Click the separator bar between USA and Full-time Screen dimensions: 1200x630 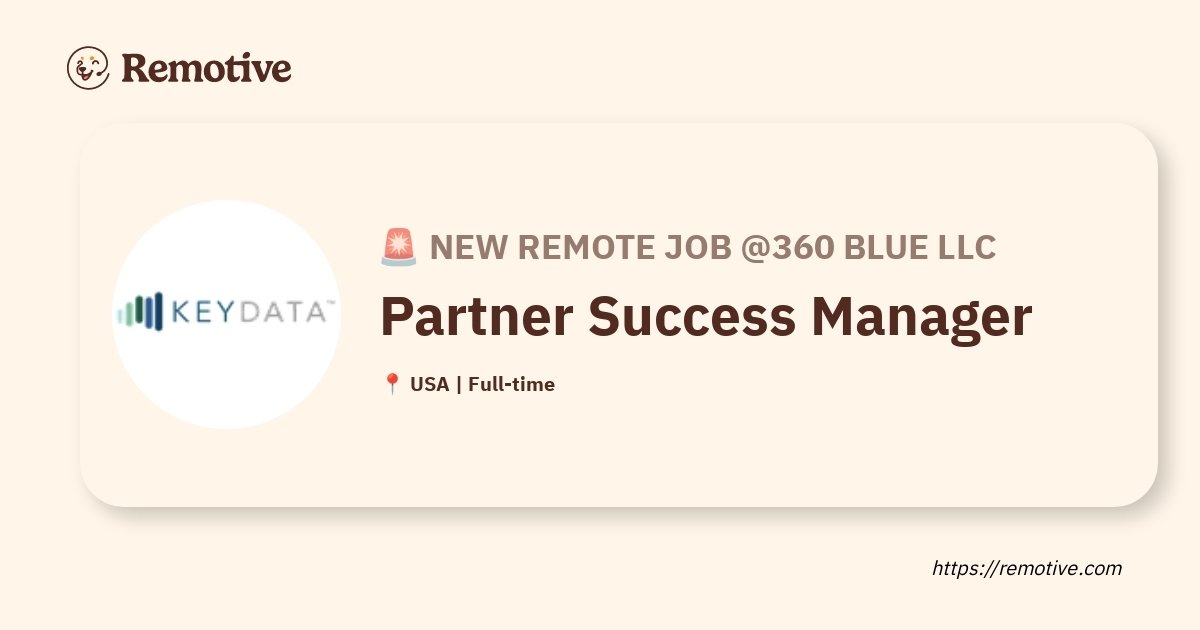[x=459, y=384]
